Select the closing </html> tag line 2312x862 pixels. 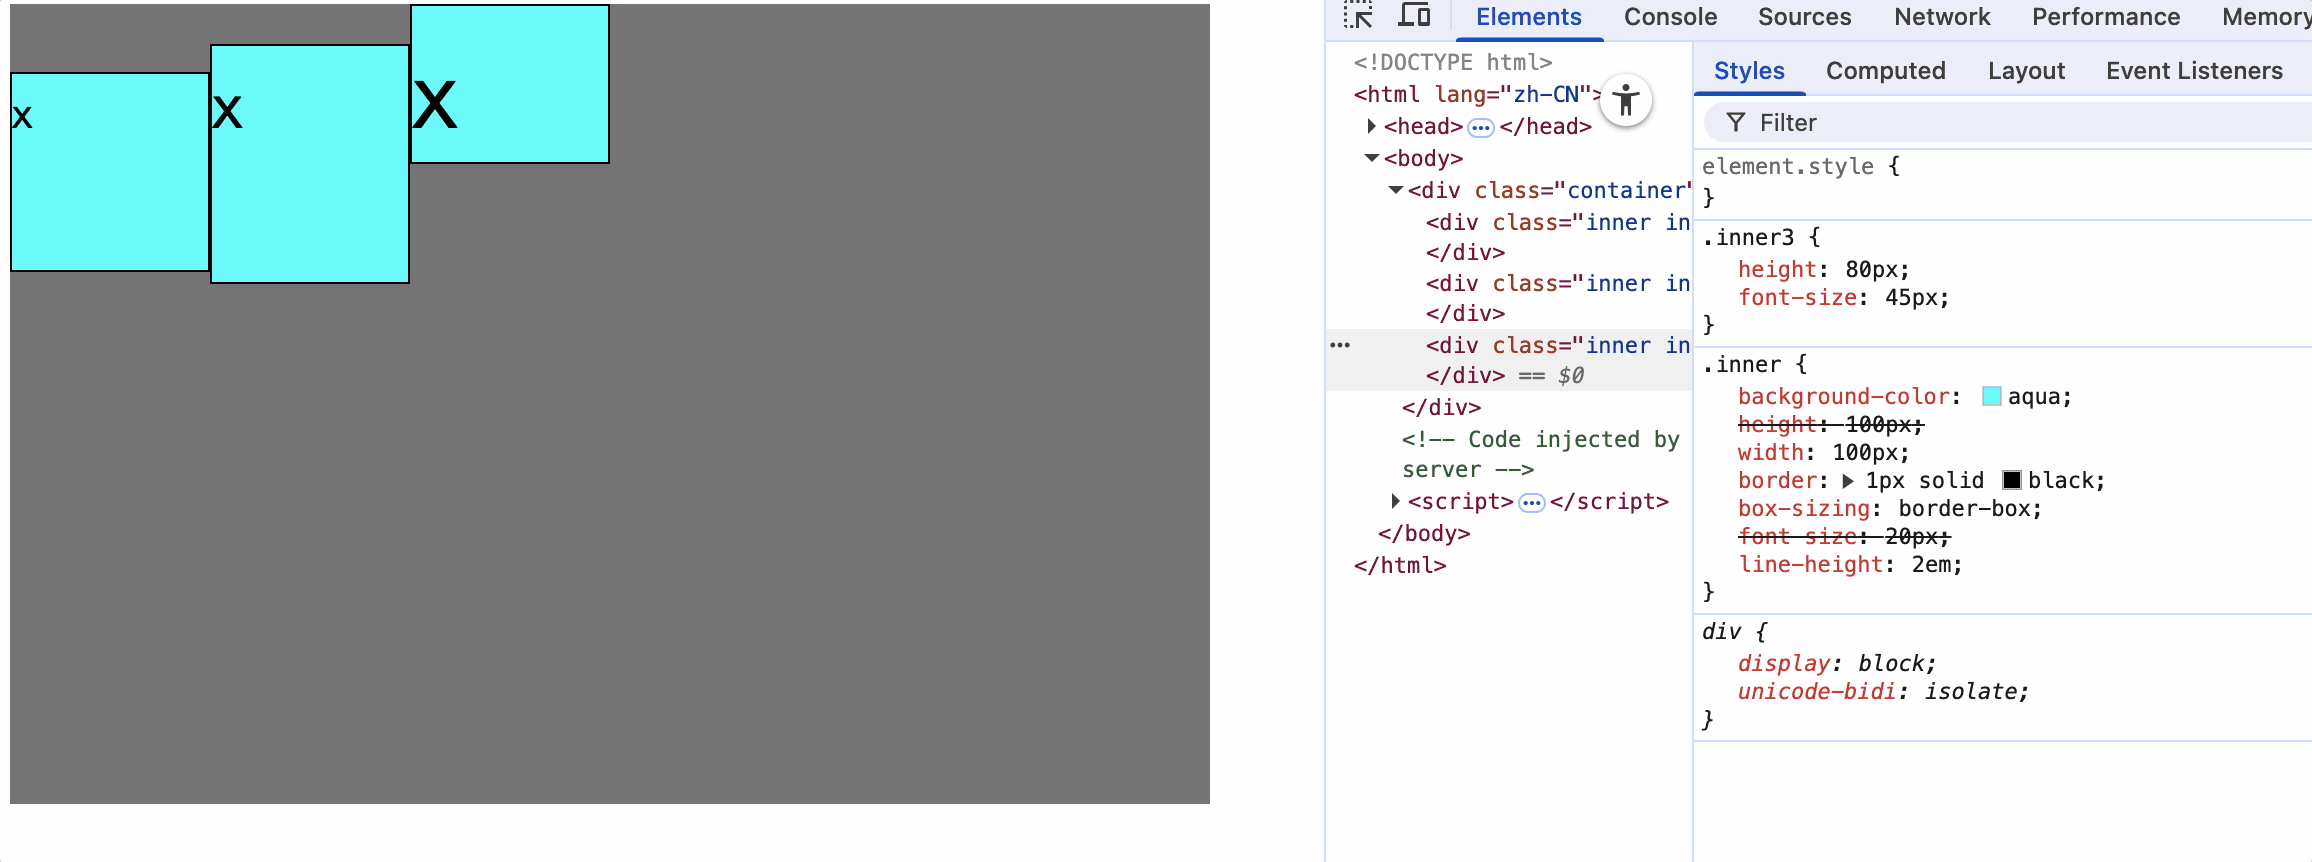click(x=1400, y=565)
